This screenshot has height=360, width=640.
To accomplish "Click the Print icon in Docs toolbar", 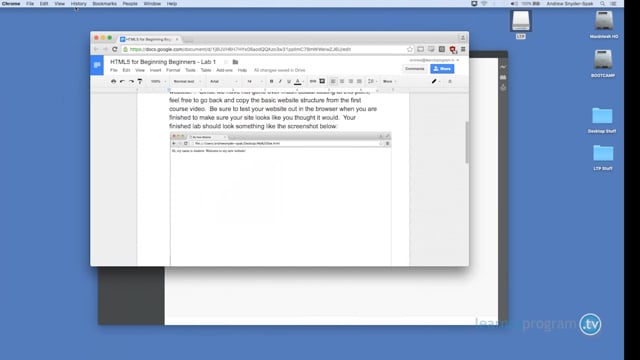I will click(113, 82).
